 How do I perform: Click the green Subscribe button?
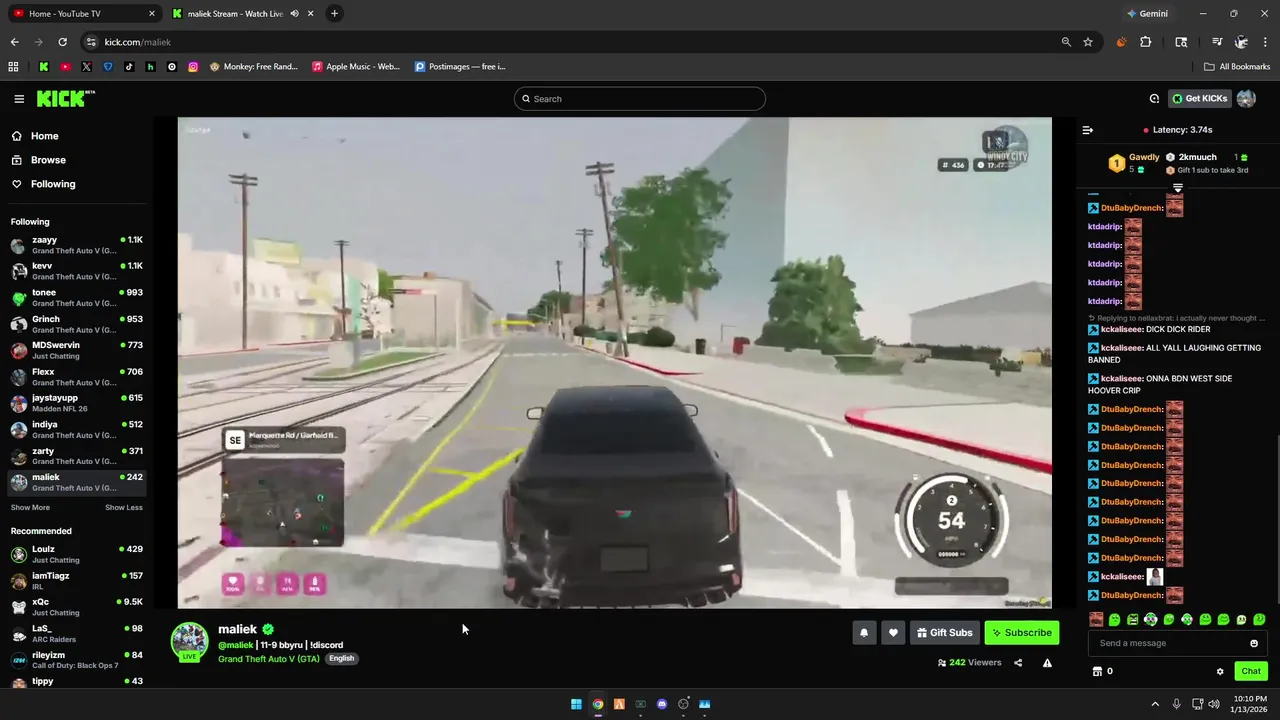(x=1021, y=633)
